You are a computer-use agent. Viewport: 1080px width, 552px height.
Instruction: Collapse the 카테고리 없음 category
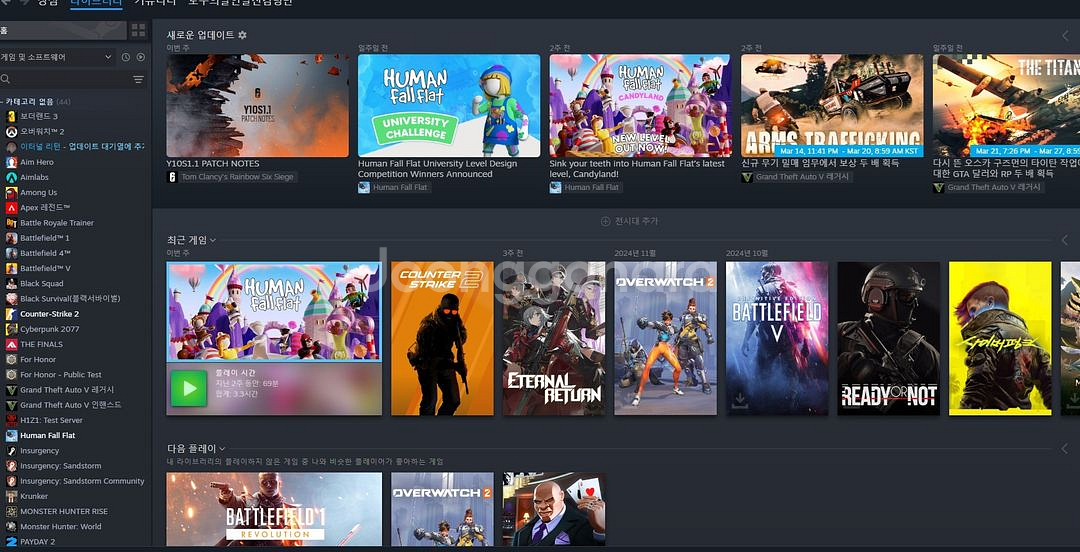pyautogui.click(x=38, y=101)
